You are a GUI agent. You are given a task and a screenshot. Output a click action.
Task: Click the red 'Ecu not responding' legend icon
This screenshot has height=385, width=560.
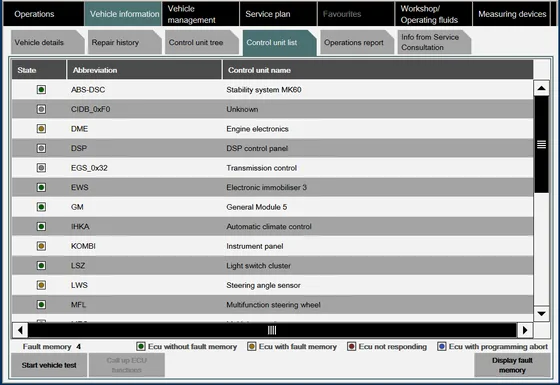pyautogui.click(x=351, y=346)
